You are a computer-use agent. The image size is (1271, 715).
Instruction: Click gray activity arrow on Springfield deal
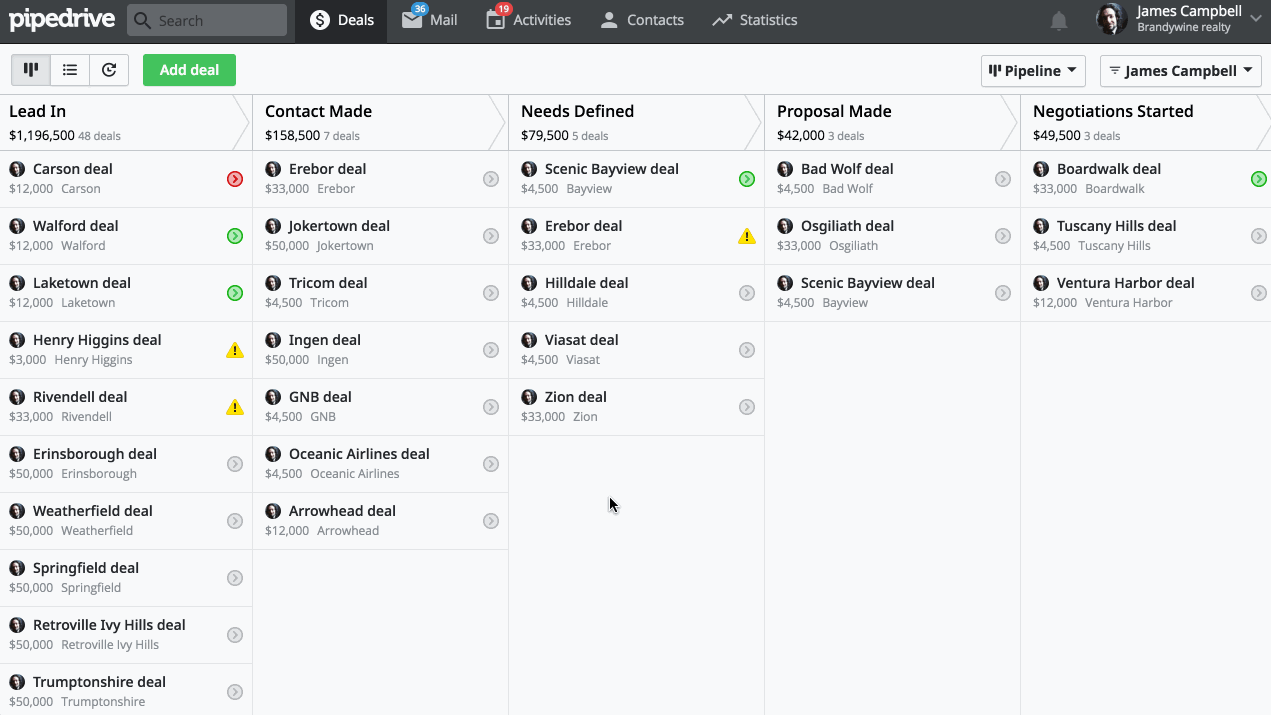(235, 578)
